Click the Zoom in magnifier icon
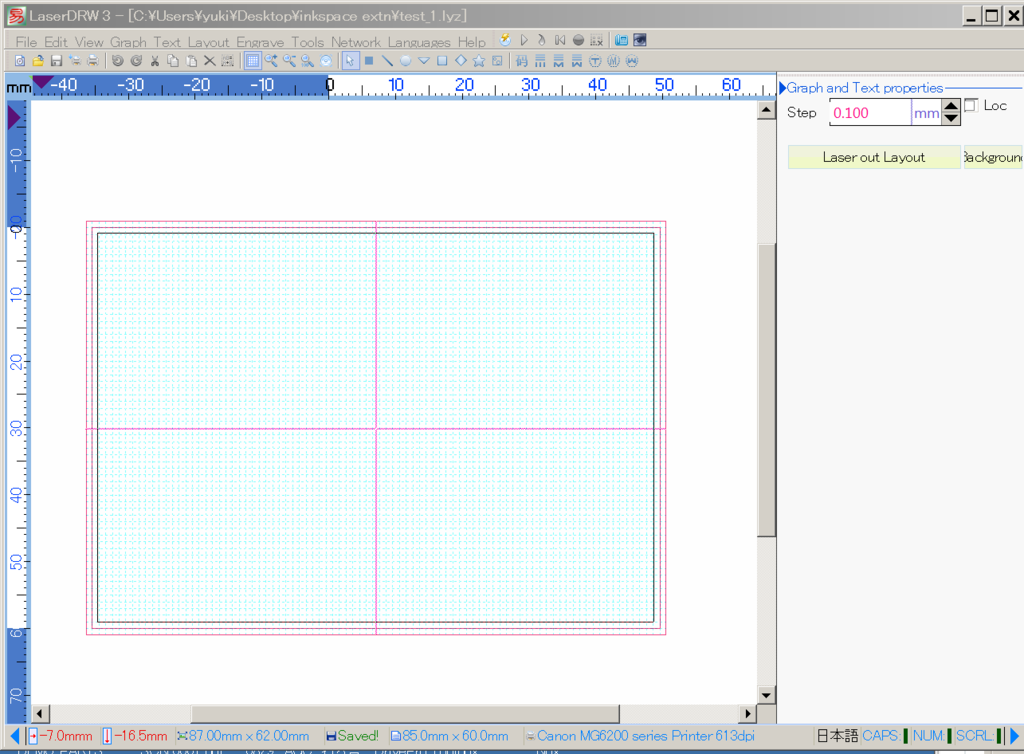Viewport: 1024px width, 754px height. coord(271,61)
